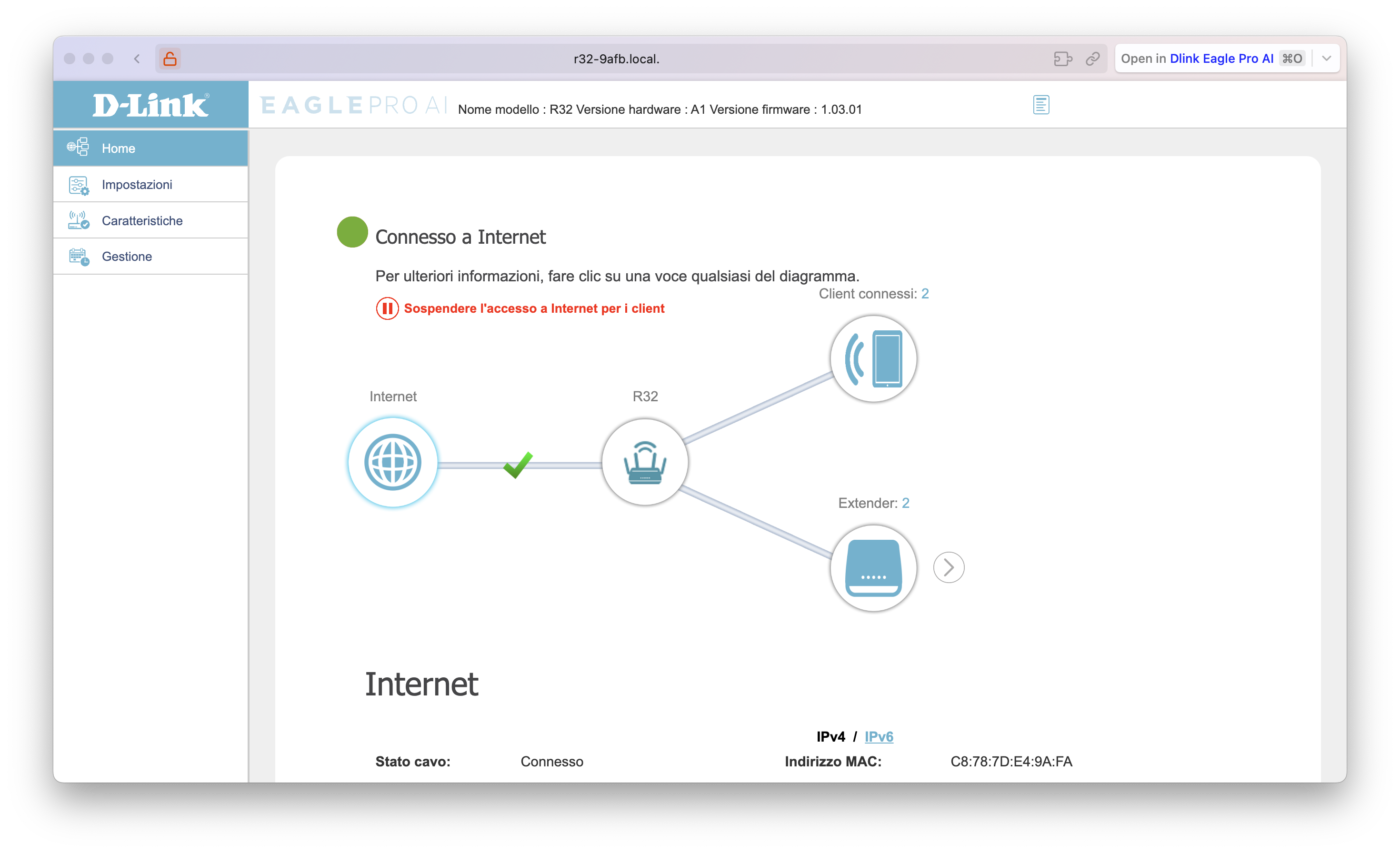Click the unlocked padlock site security icon
The image size is (1400, 853).
pos(170,59)
